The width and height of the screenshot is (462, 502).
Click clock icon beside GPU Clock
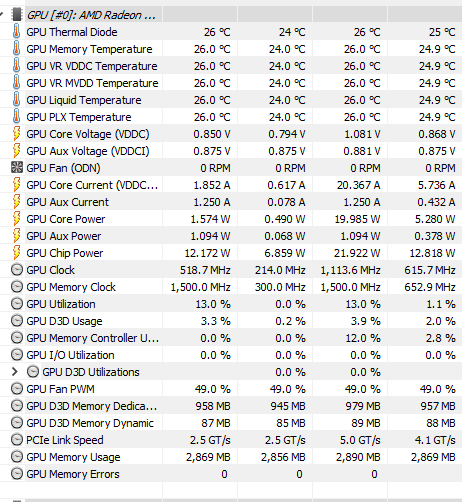[x=17, y=270]
